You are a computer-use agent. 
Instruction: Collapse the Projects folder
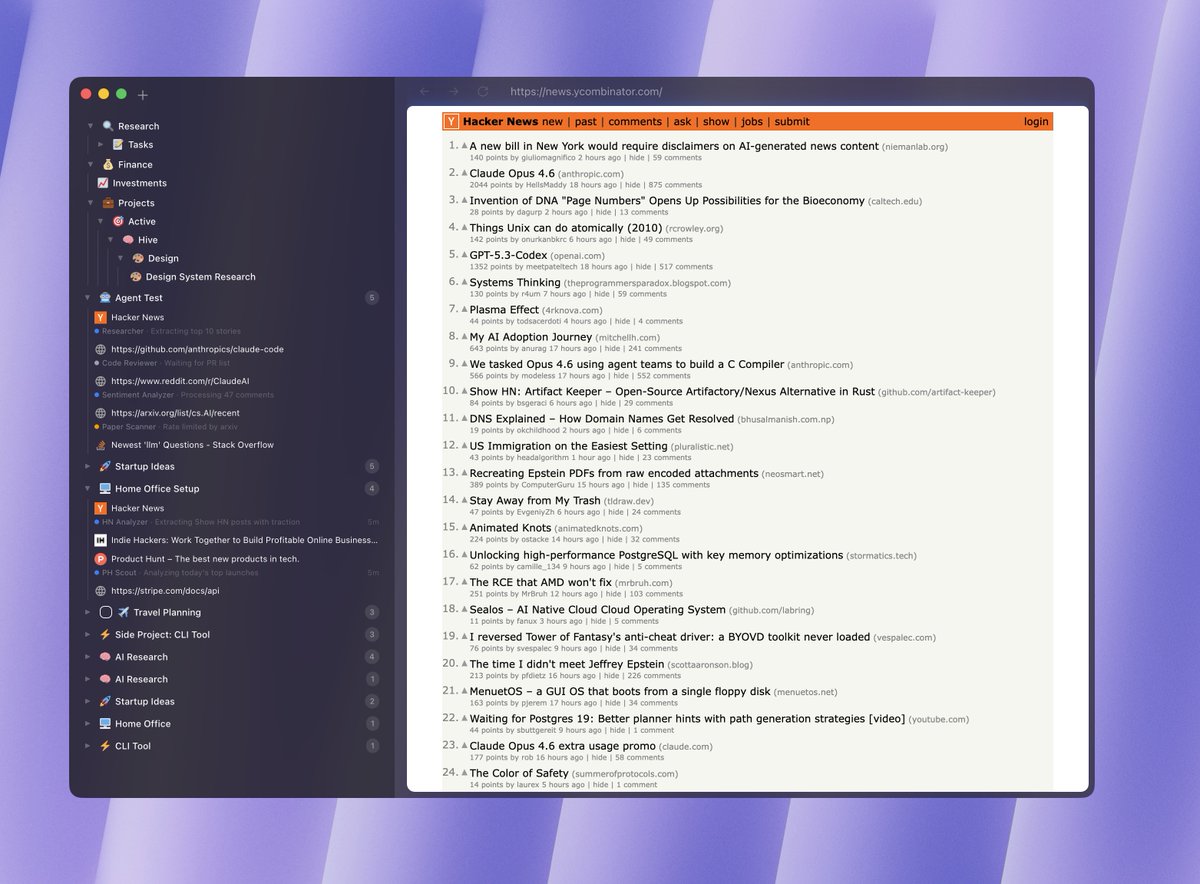90,203
